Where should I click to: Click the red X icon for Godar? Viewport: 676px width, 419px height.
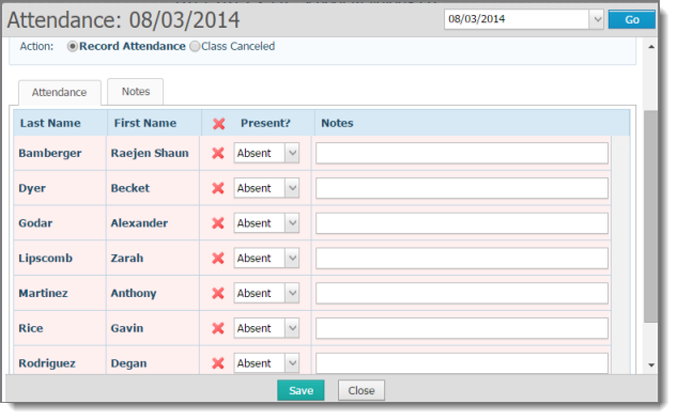pyautogui.click(x=218, y=223)
